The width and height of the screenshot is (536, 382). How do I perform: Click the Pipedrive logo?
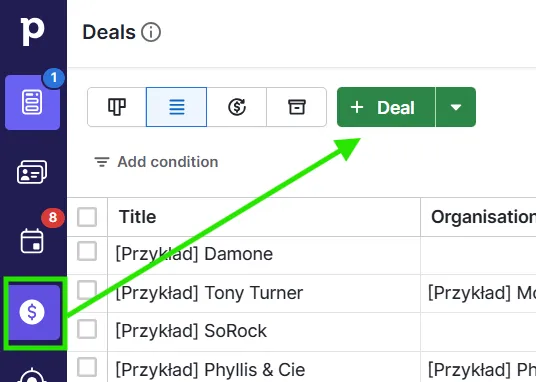32,31
